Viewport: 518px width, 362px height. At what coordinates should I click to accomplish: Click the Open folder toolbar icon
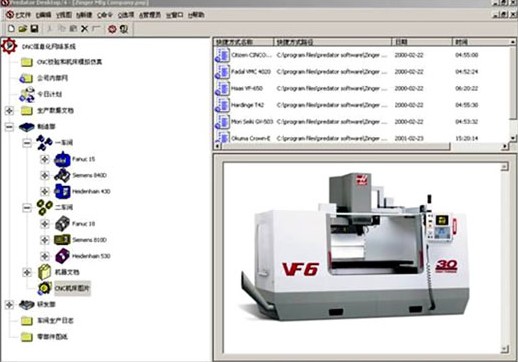pos(23,29)
